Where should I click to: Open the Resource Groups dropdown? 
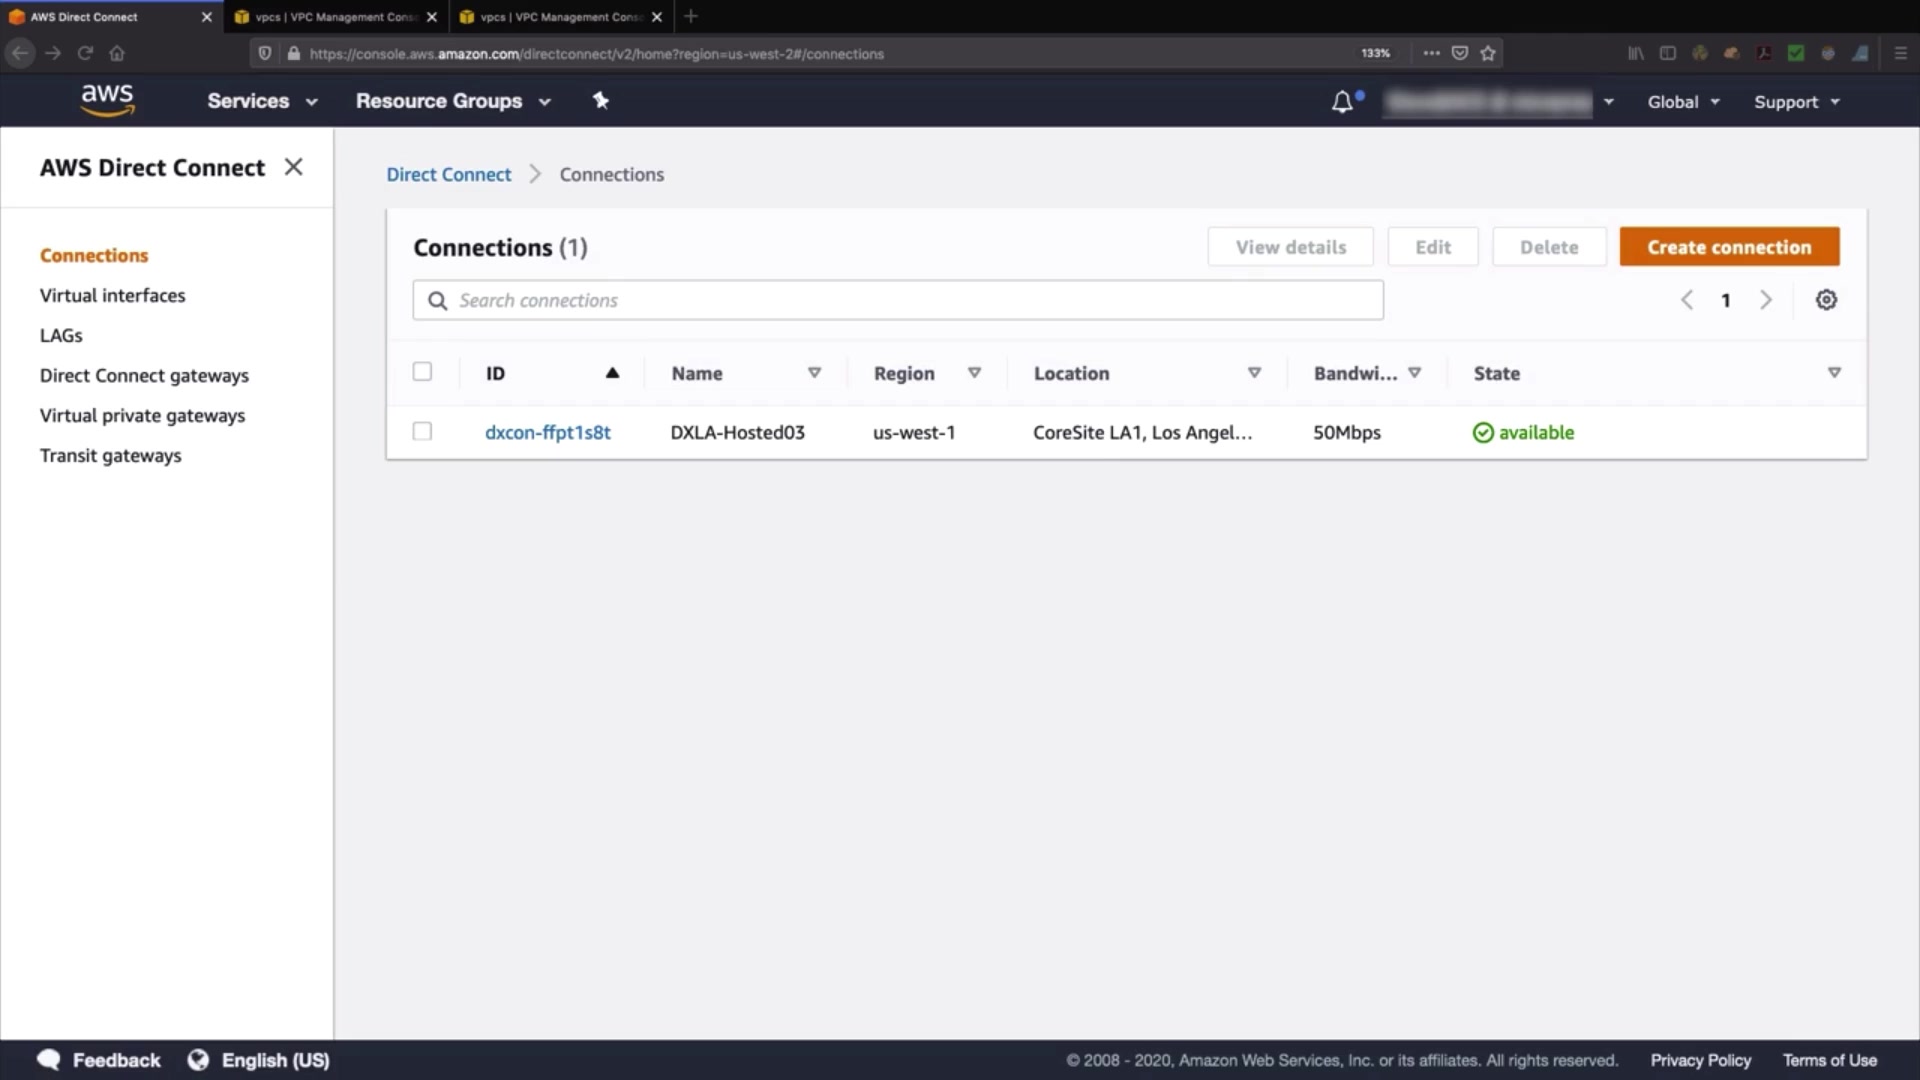(453, 101)
